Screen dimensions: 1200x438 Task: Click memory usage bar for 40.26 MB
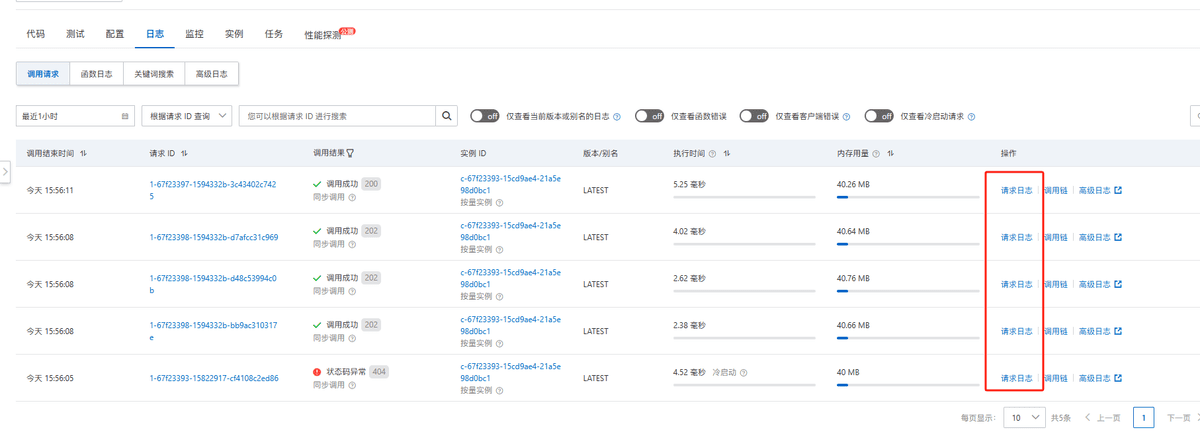907,197
